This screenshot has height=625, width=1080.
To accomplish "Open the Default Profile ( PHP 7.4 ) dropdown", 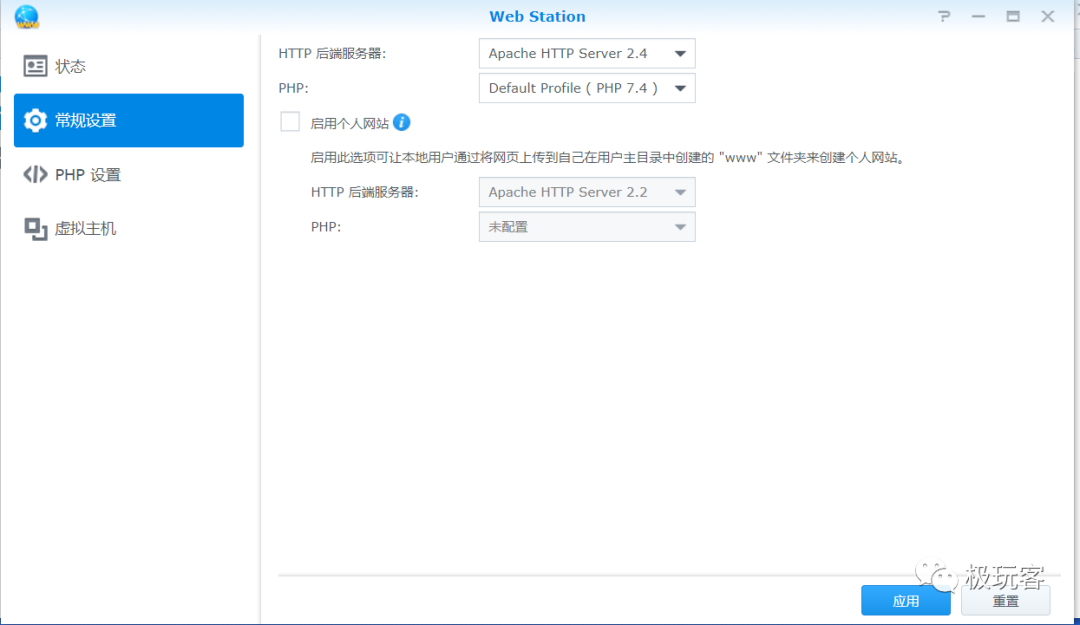I will (587, 88).
